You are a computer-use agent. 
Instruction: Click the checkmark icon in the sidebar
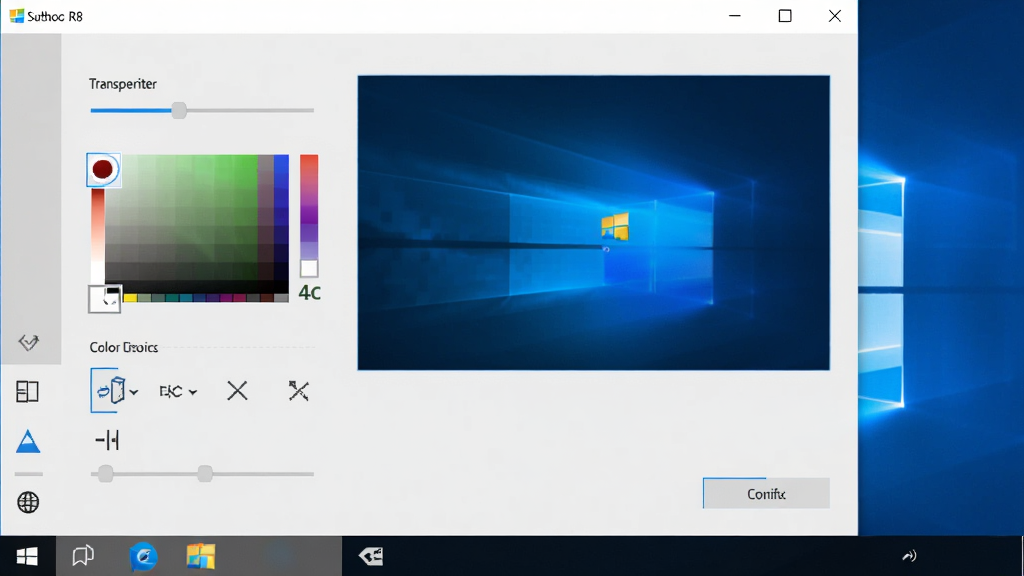[28, 342]
